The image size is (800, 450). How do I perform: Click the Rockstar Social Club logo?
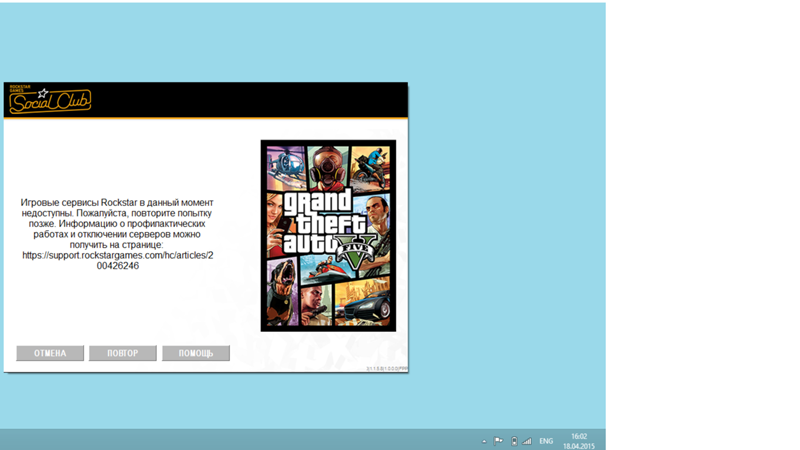tap(50, 100)
